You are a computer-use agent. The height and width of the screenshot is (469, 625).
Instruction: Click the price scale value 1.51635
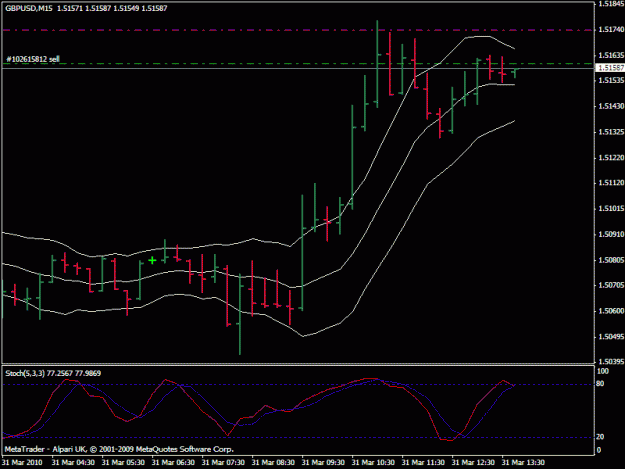coord(611,55)
